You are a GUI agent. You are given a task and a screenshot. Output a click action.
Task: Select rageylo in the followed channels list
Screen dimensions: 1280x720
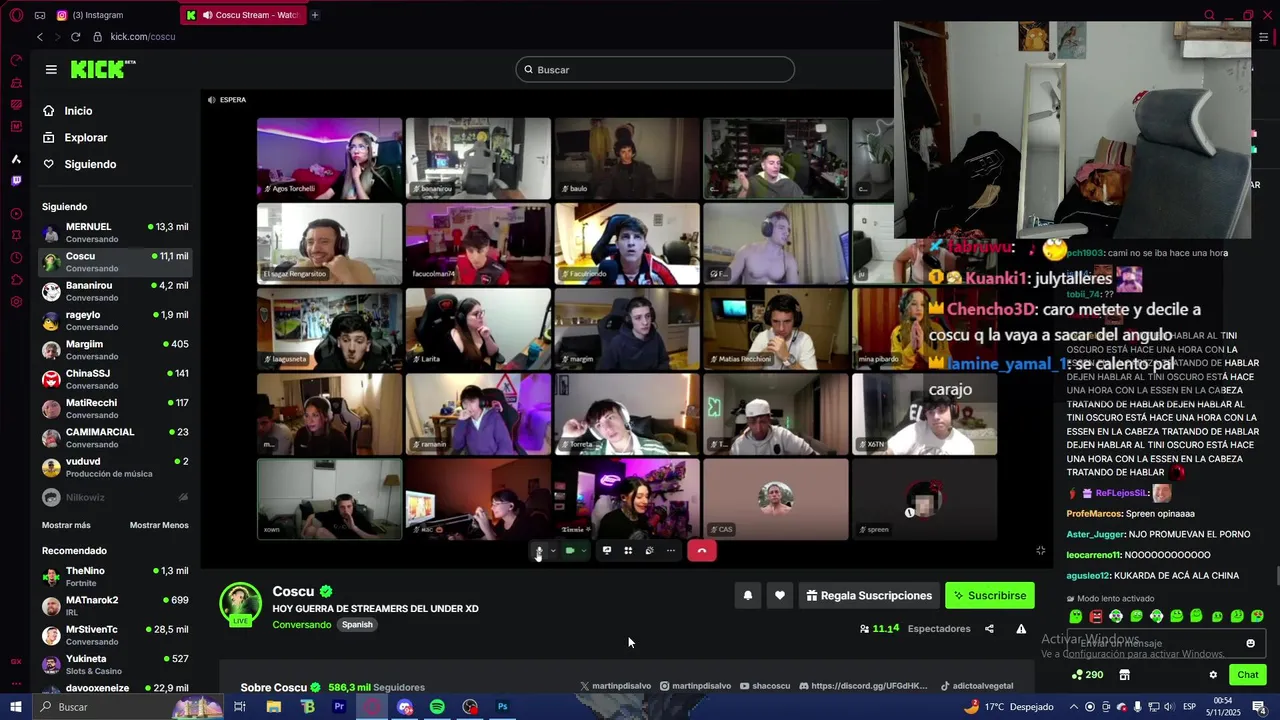(115, 320)
